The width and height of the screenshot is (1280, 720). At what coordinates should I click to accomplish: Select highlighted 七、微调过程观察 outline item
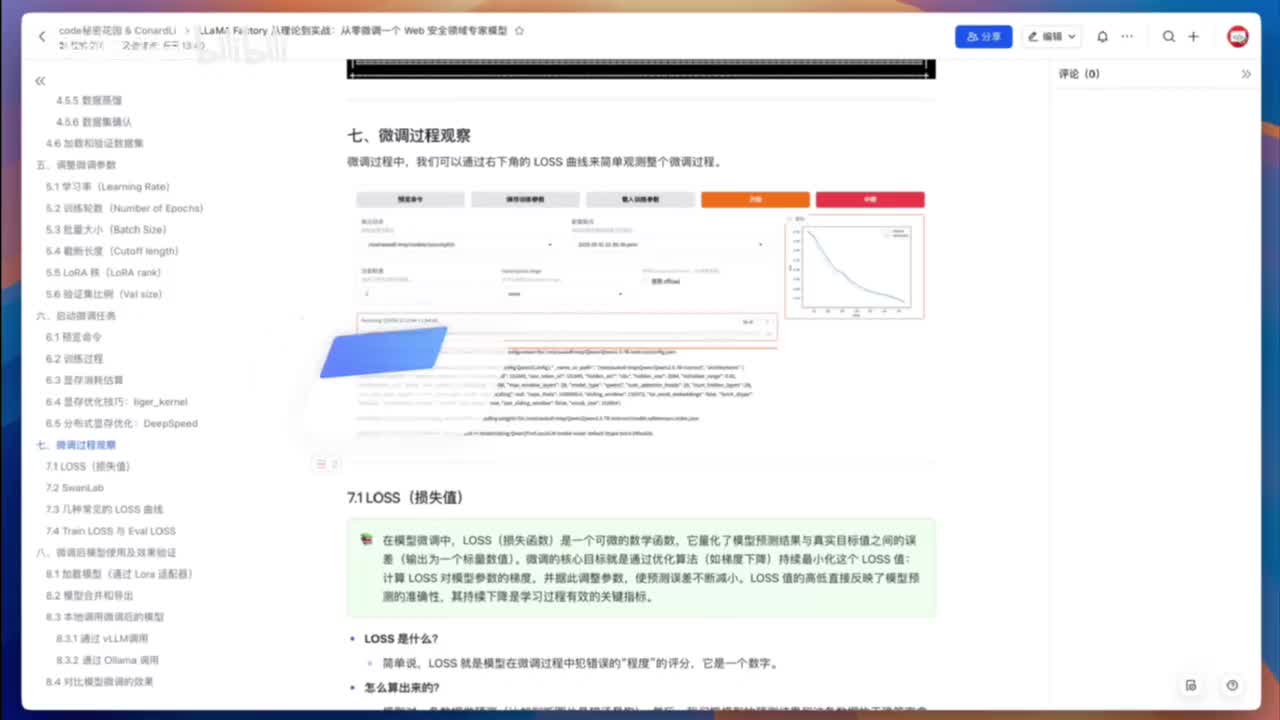76,445
